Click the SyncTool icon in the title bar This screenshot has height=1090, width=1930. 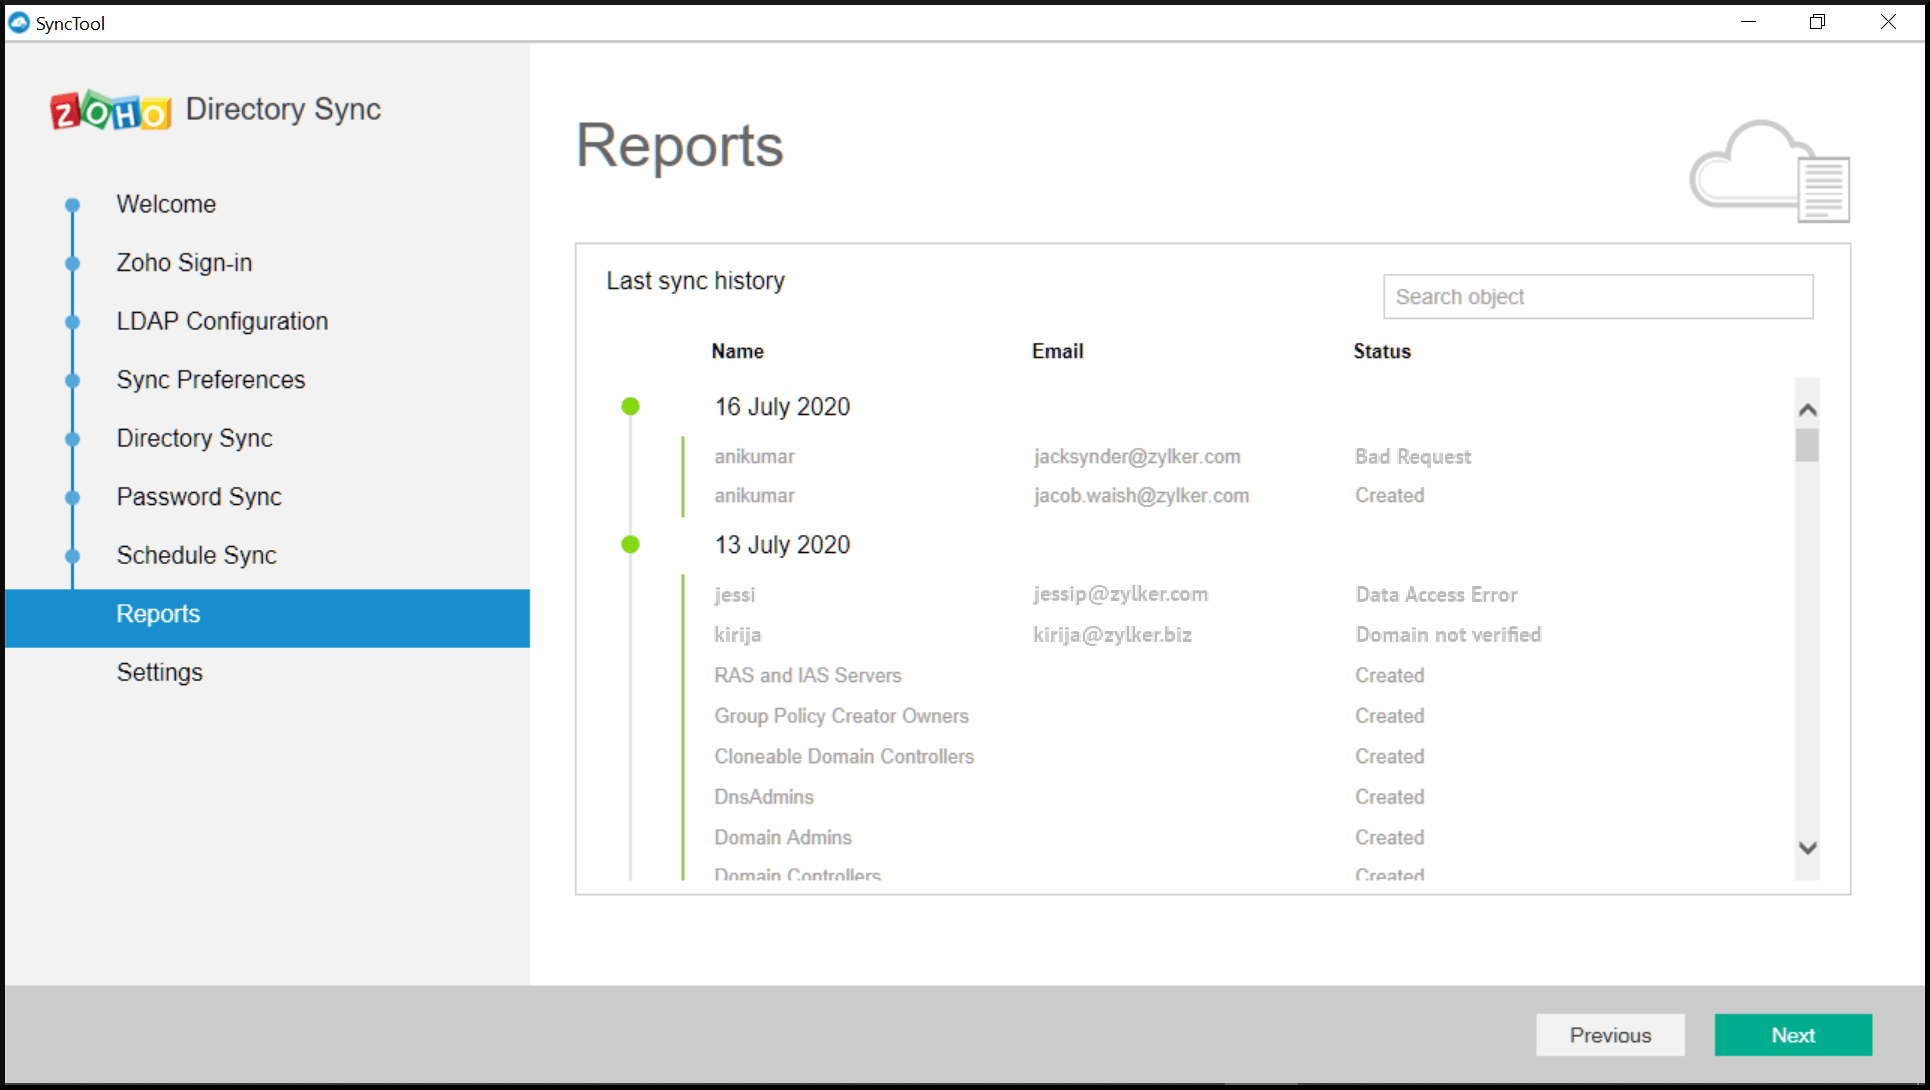(18, 22)
